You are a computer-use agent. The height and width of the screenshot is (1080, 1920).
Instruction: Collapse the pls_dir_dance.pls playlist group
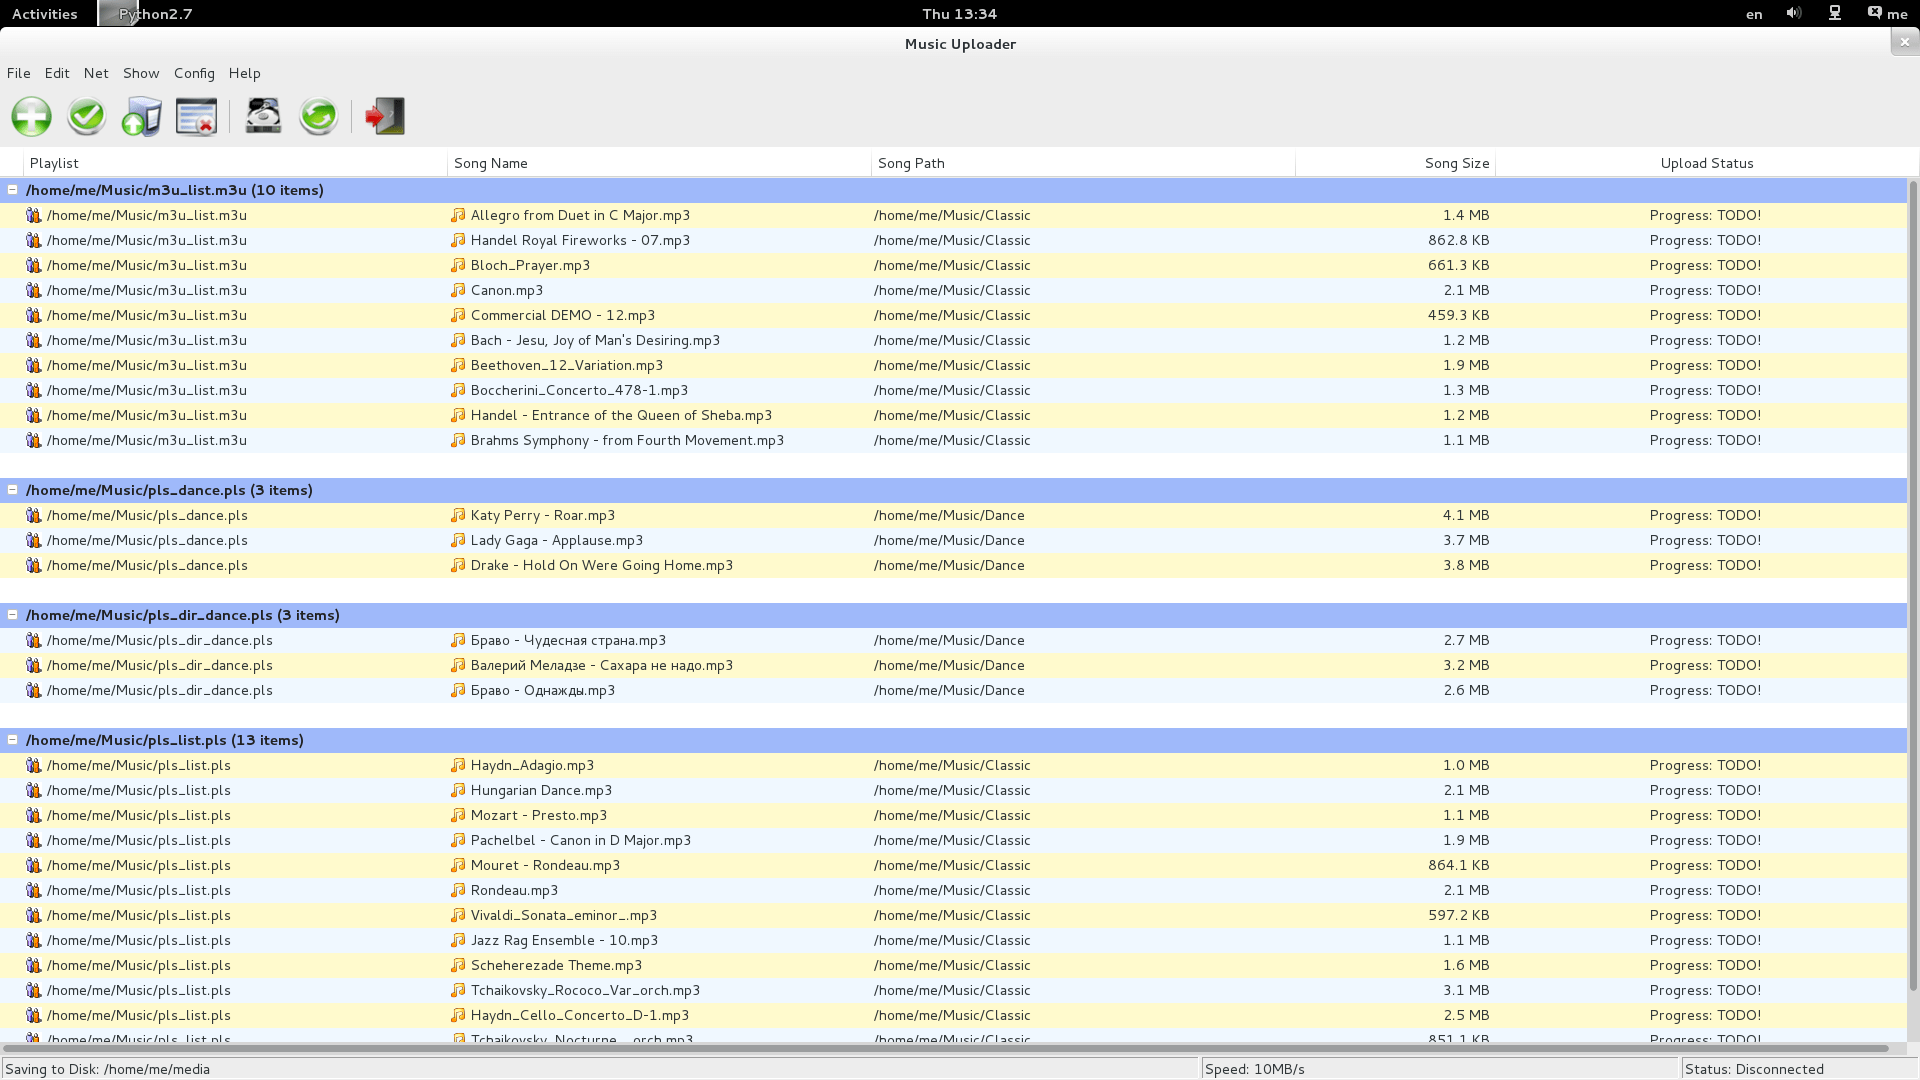point(13,615)
